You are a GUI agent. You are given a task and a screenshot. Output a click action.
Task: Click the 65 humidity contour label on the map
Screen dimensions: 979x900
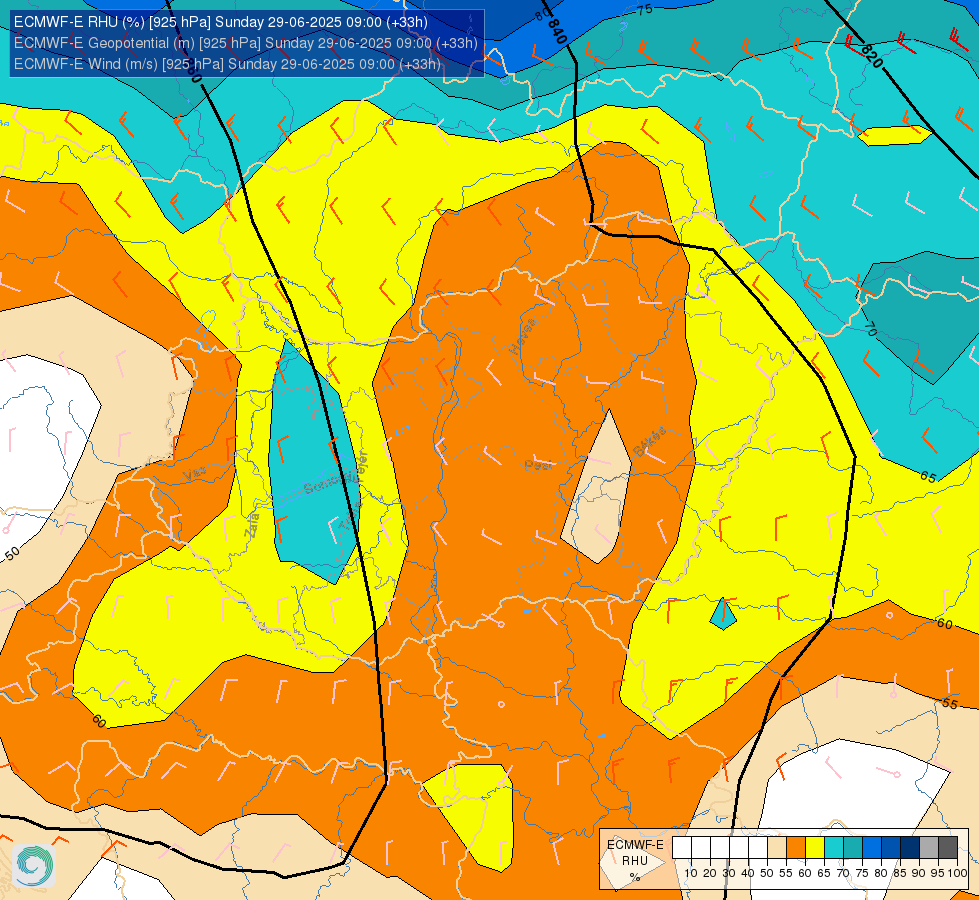[928, 478]
